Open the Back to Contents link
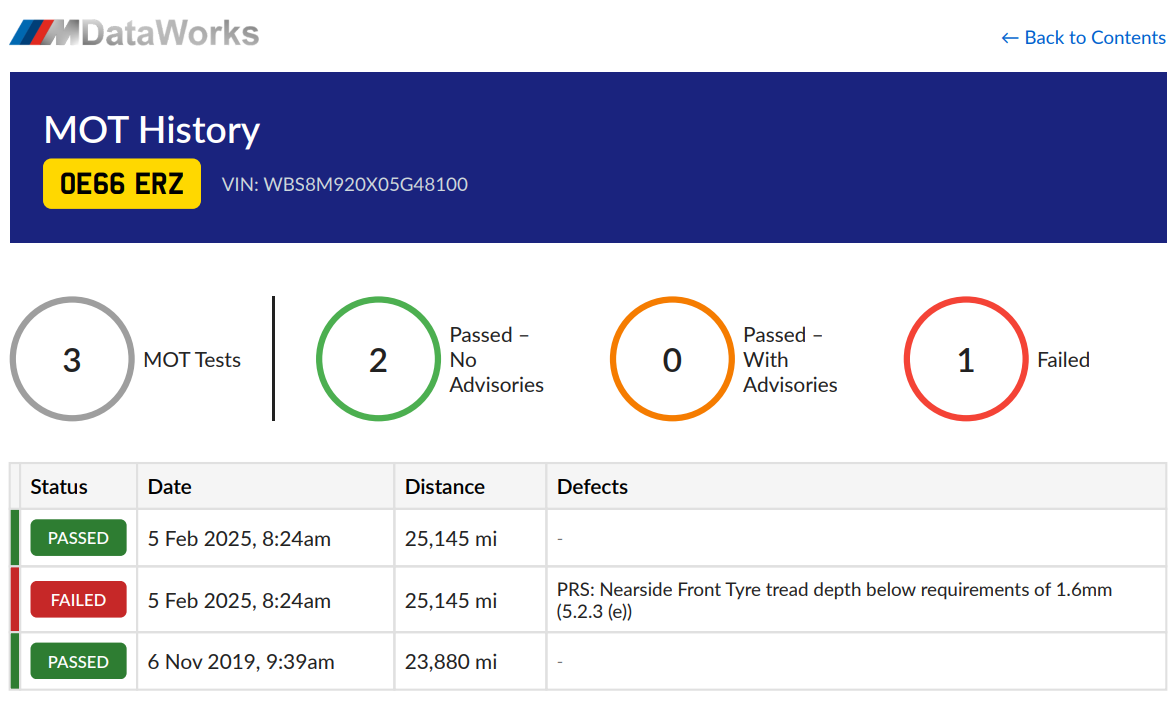Image resolution: width=1176 pixels, height=704 pixels. 1083,38
